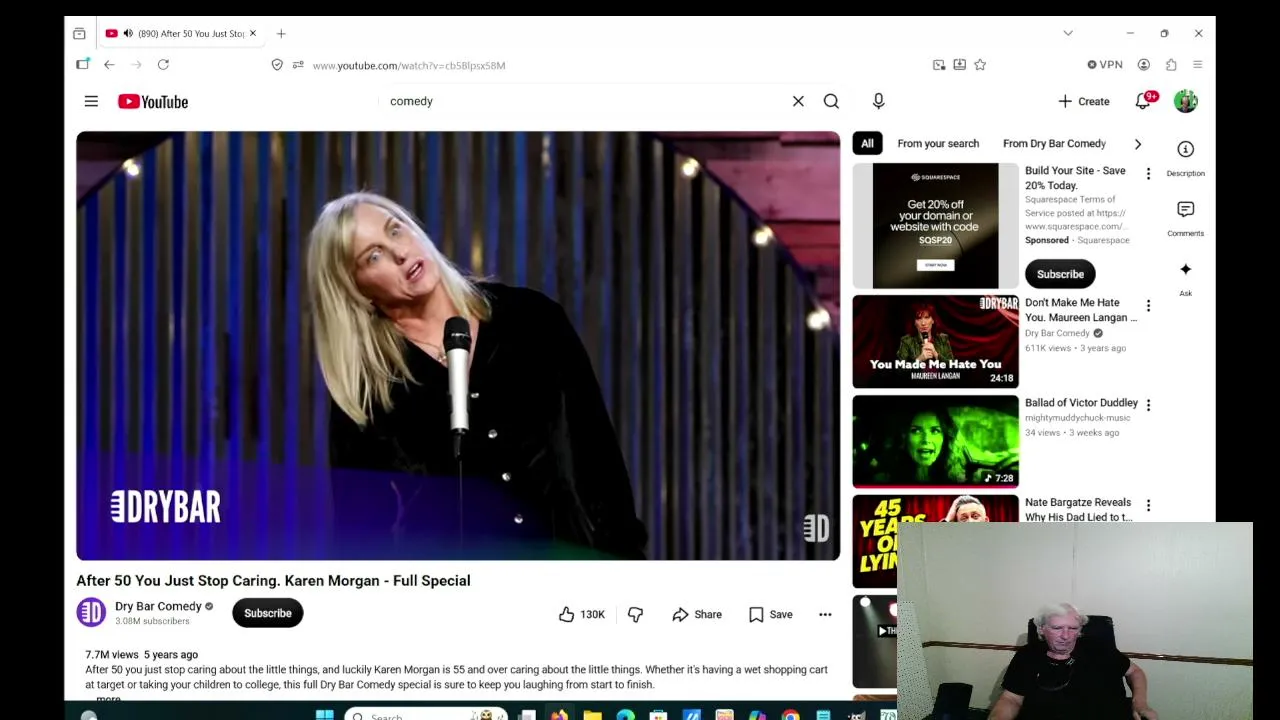Screen dimensions: 1280x720
Task: Open the sidebar toggle icon
Action: (x=83, y=64)
